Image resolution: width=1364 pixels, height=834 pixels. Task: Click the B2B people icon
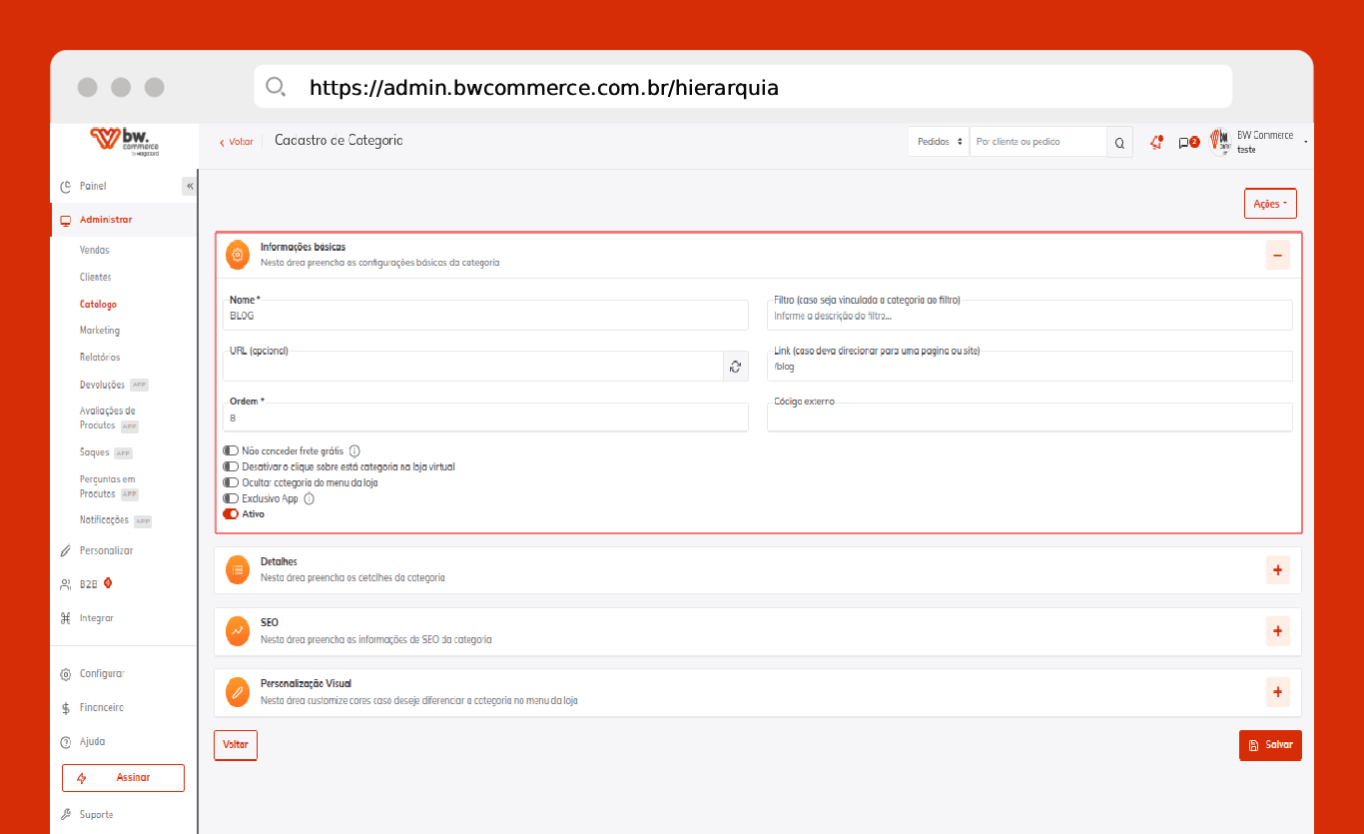[66, 585]
